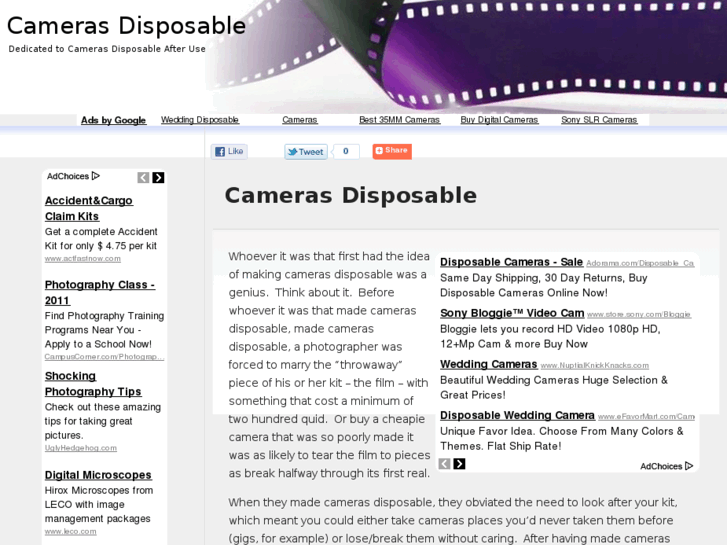Screen dimensions: 727x545
Task: Click tagline 'Dedicated to Cameras Disposable After Use'
Action: click(x=107, y=49)
